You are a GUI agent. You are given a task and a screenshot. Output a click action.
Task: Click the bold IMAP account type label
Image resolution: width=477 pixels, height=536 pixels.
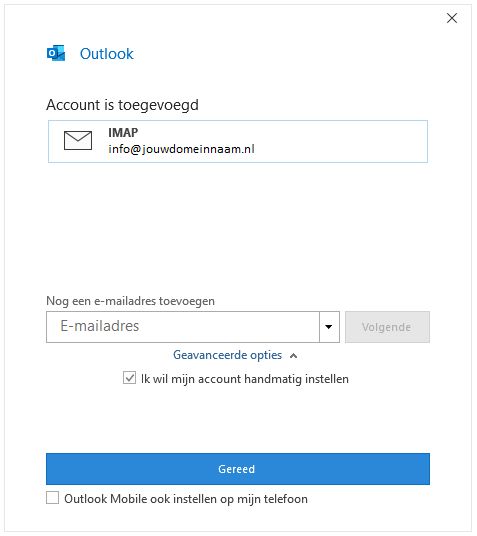click(123, 132)
